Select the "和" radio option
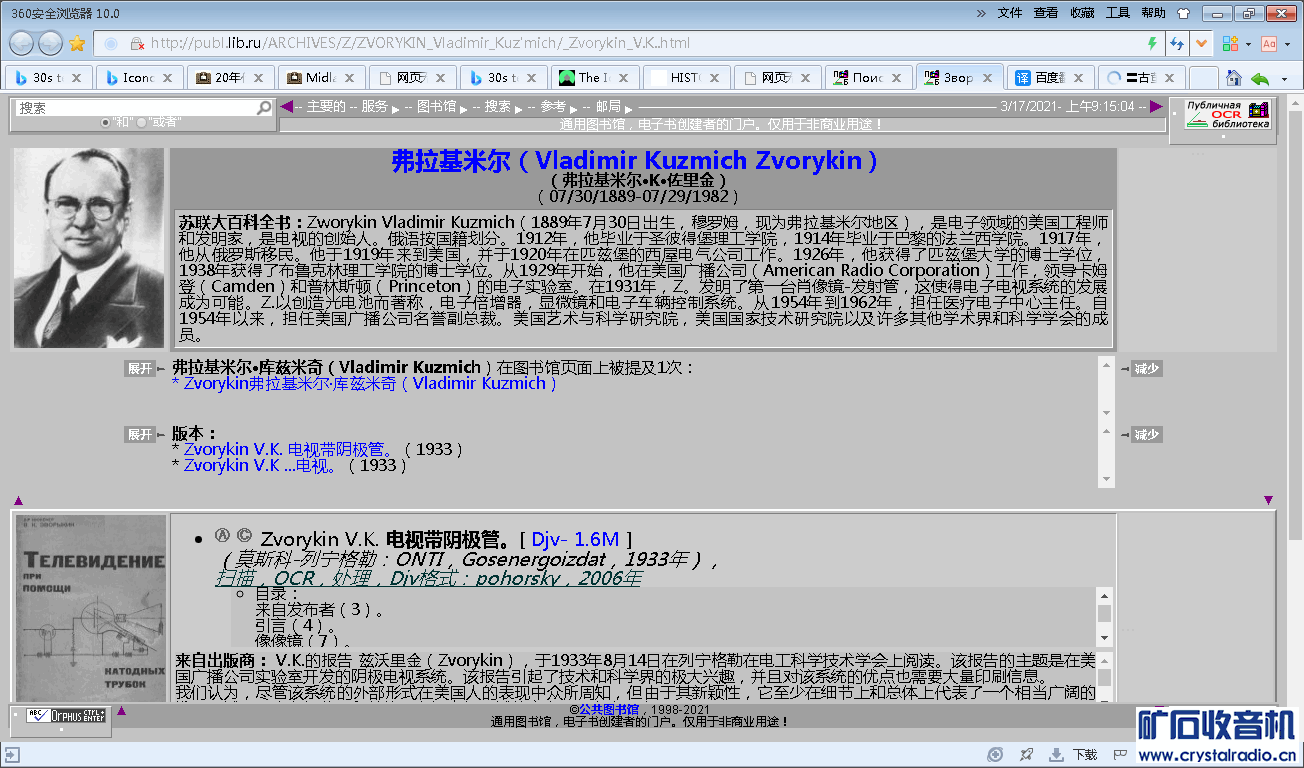1304x768 pixels. click(x=106, y=122)
